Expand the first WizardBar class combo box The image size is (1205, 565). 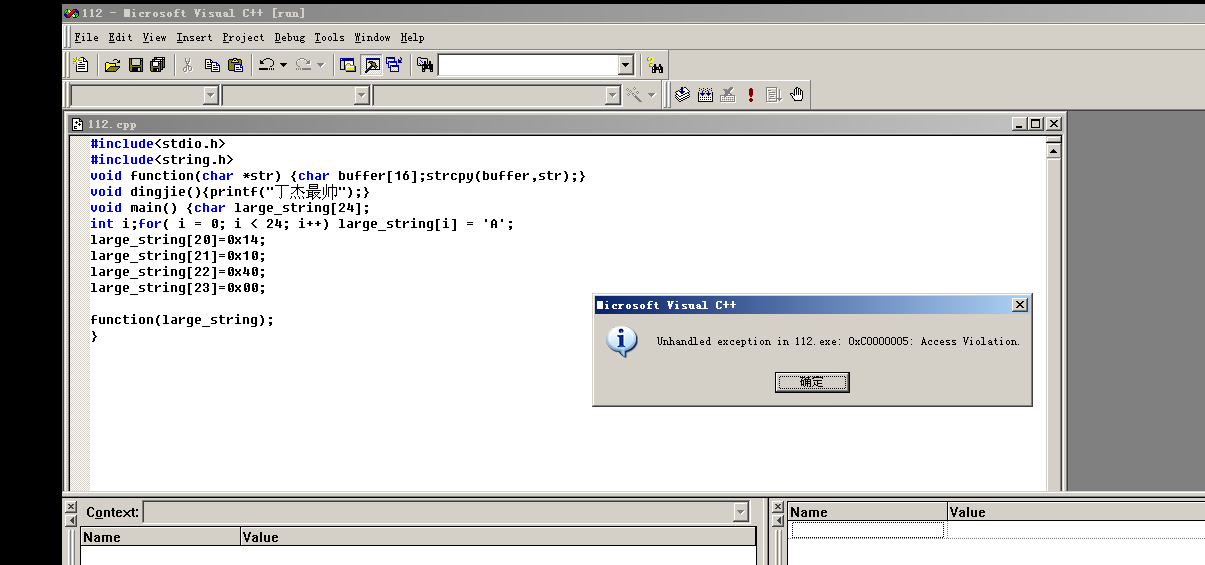point(211,95)
